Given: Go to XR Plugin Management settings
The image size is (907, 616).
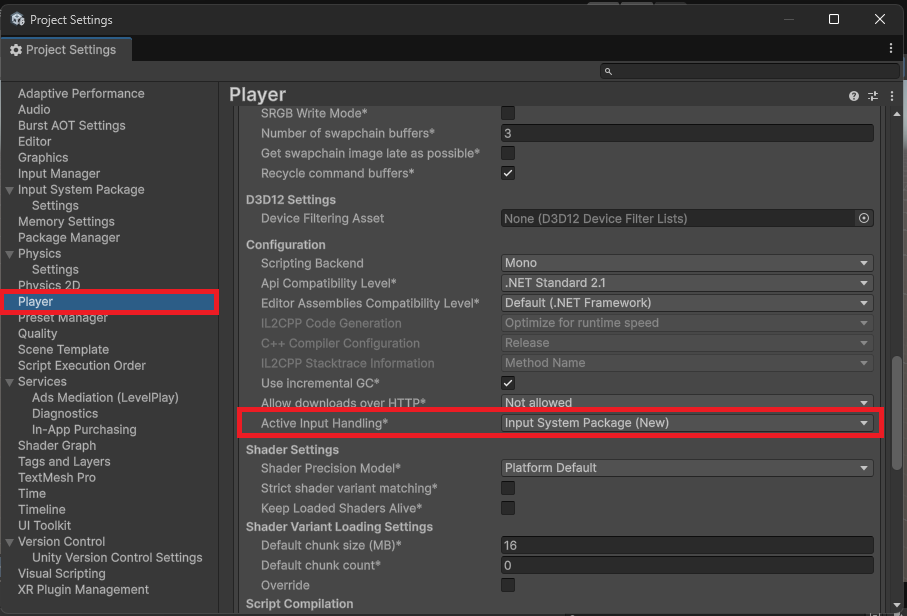Looking at the screenshot, I should [x=83, y=590].
